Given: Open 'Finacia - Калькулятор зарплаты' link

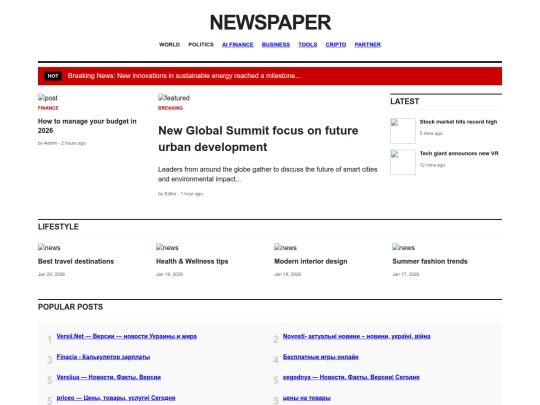Looking at the screenshot, I should point(103,357).
